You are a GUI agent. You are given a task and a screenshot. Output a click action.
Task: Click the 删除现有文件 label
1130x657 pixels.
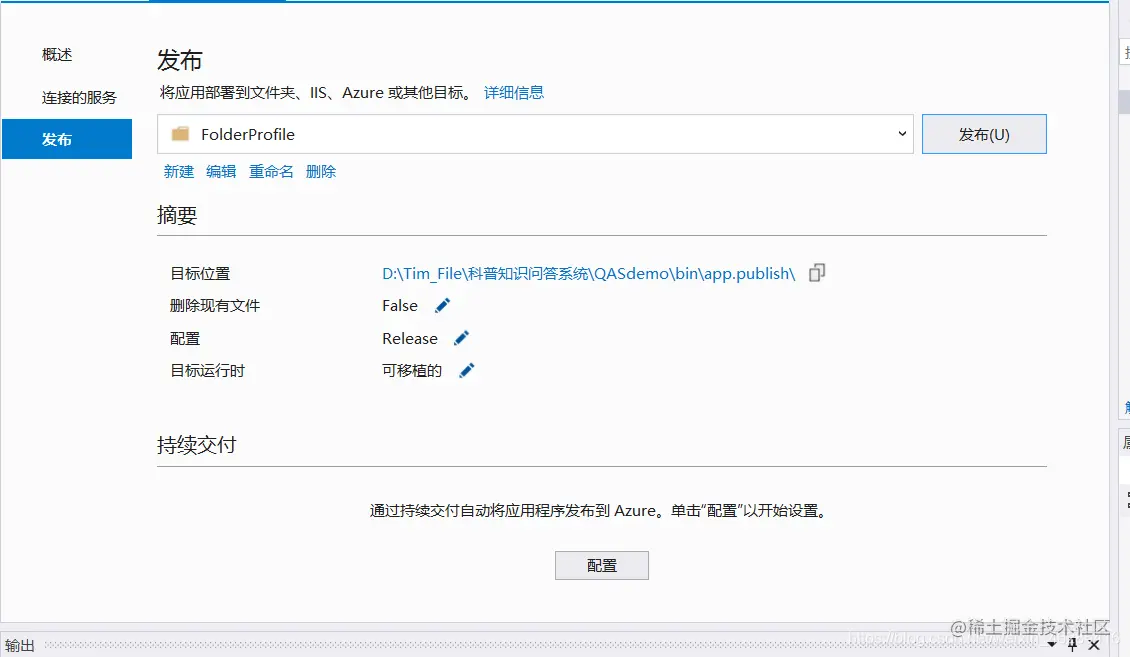pyautogui.click(x=215, y=305)
